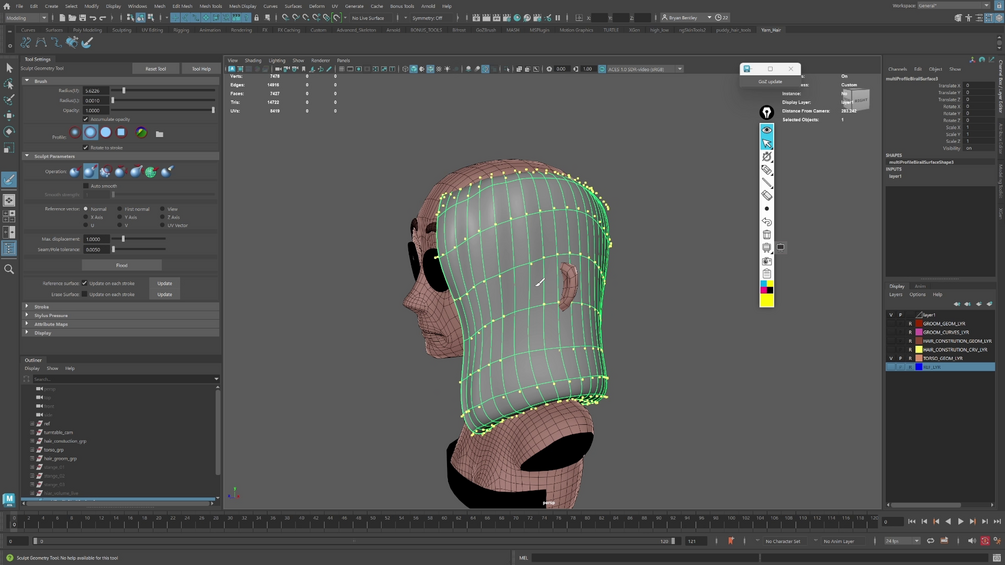Click the Tool Help button
Image resolution: width=1005 pixels, height=565 pixels.
point(201,69)
